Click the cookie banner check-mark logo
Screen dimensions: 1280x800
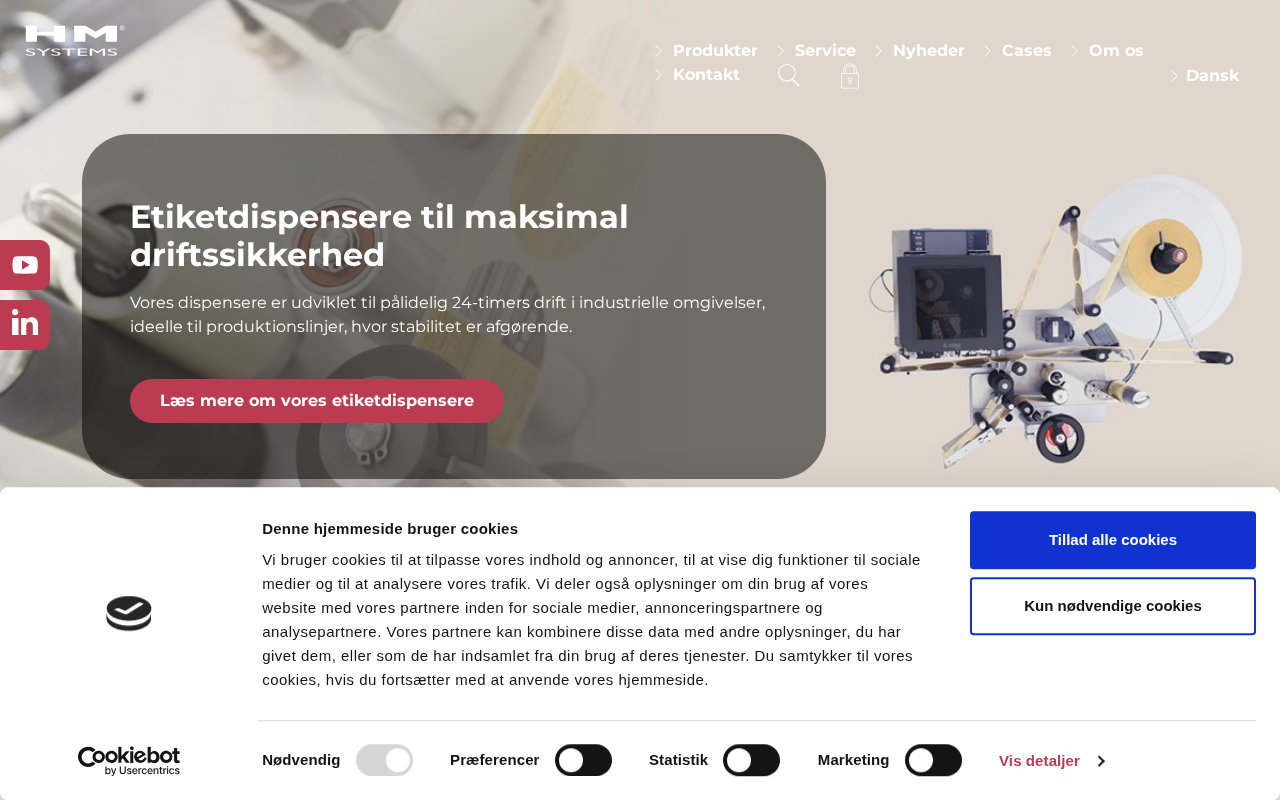(129, 613)
